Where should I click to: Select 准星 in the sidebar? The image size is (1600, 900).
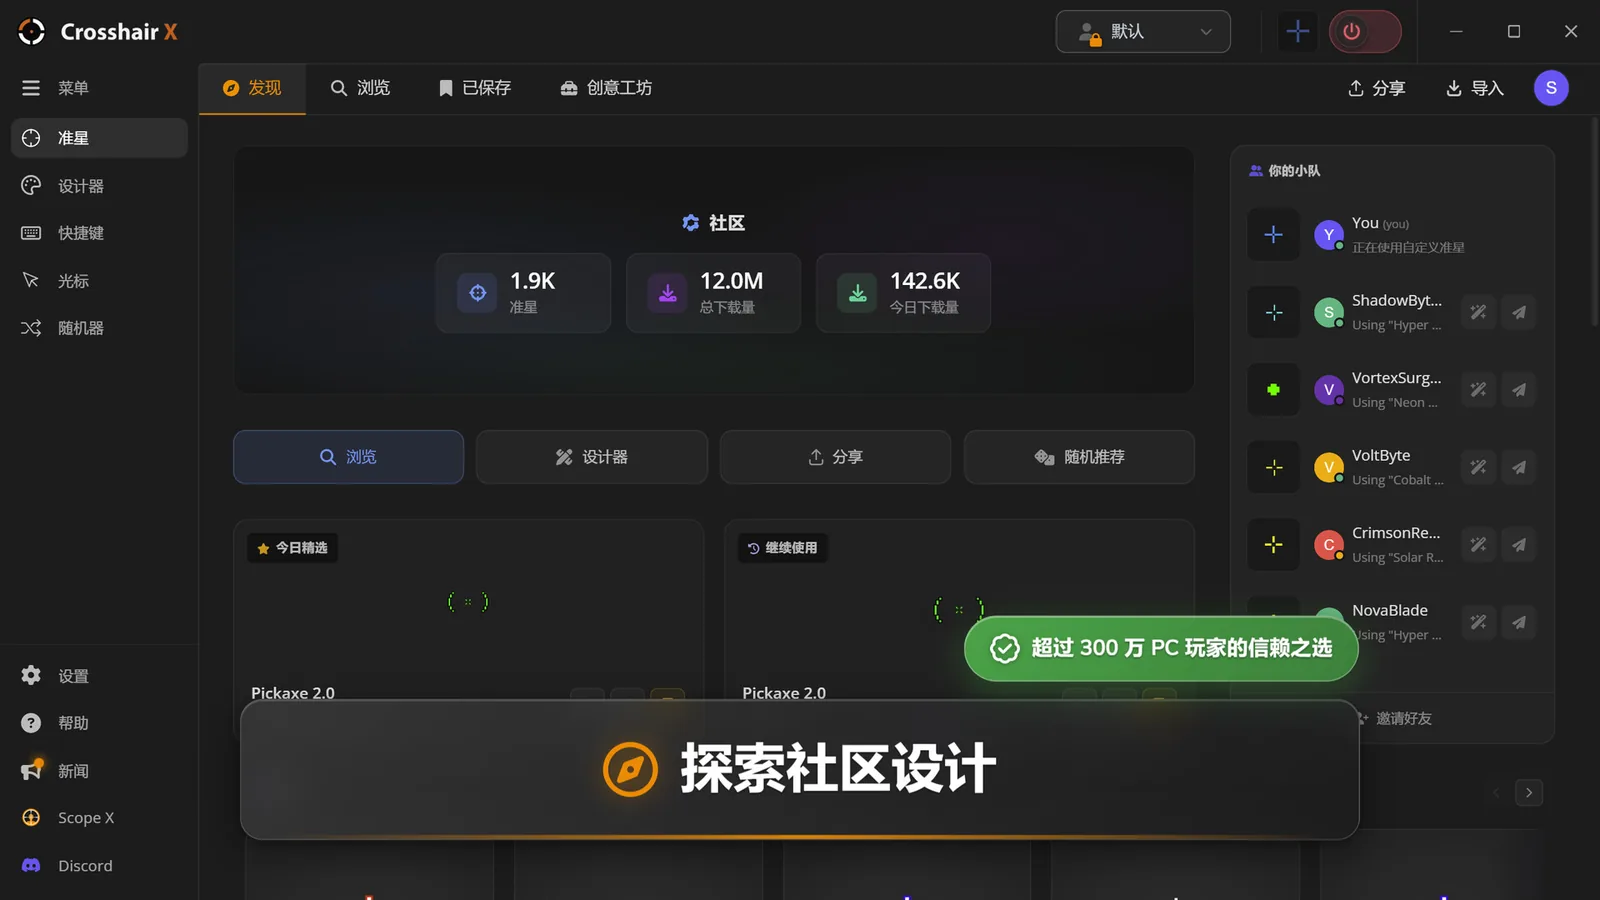(99, 138)
